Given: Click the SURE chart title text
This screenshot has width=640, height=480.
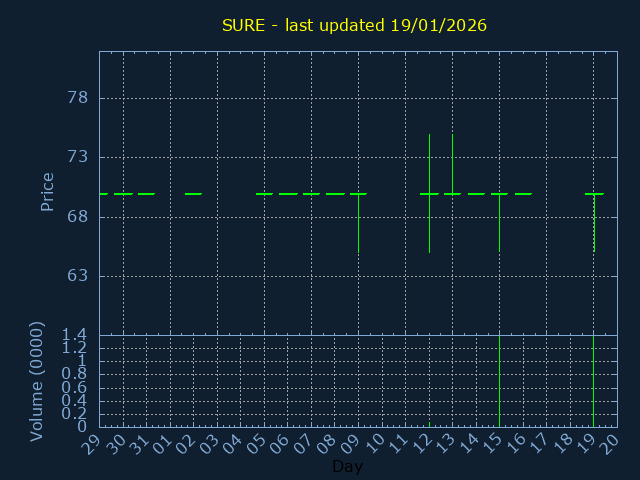Looking at the screenshot, I should pos(354,25).
